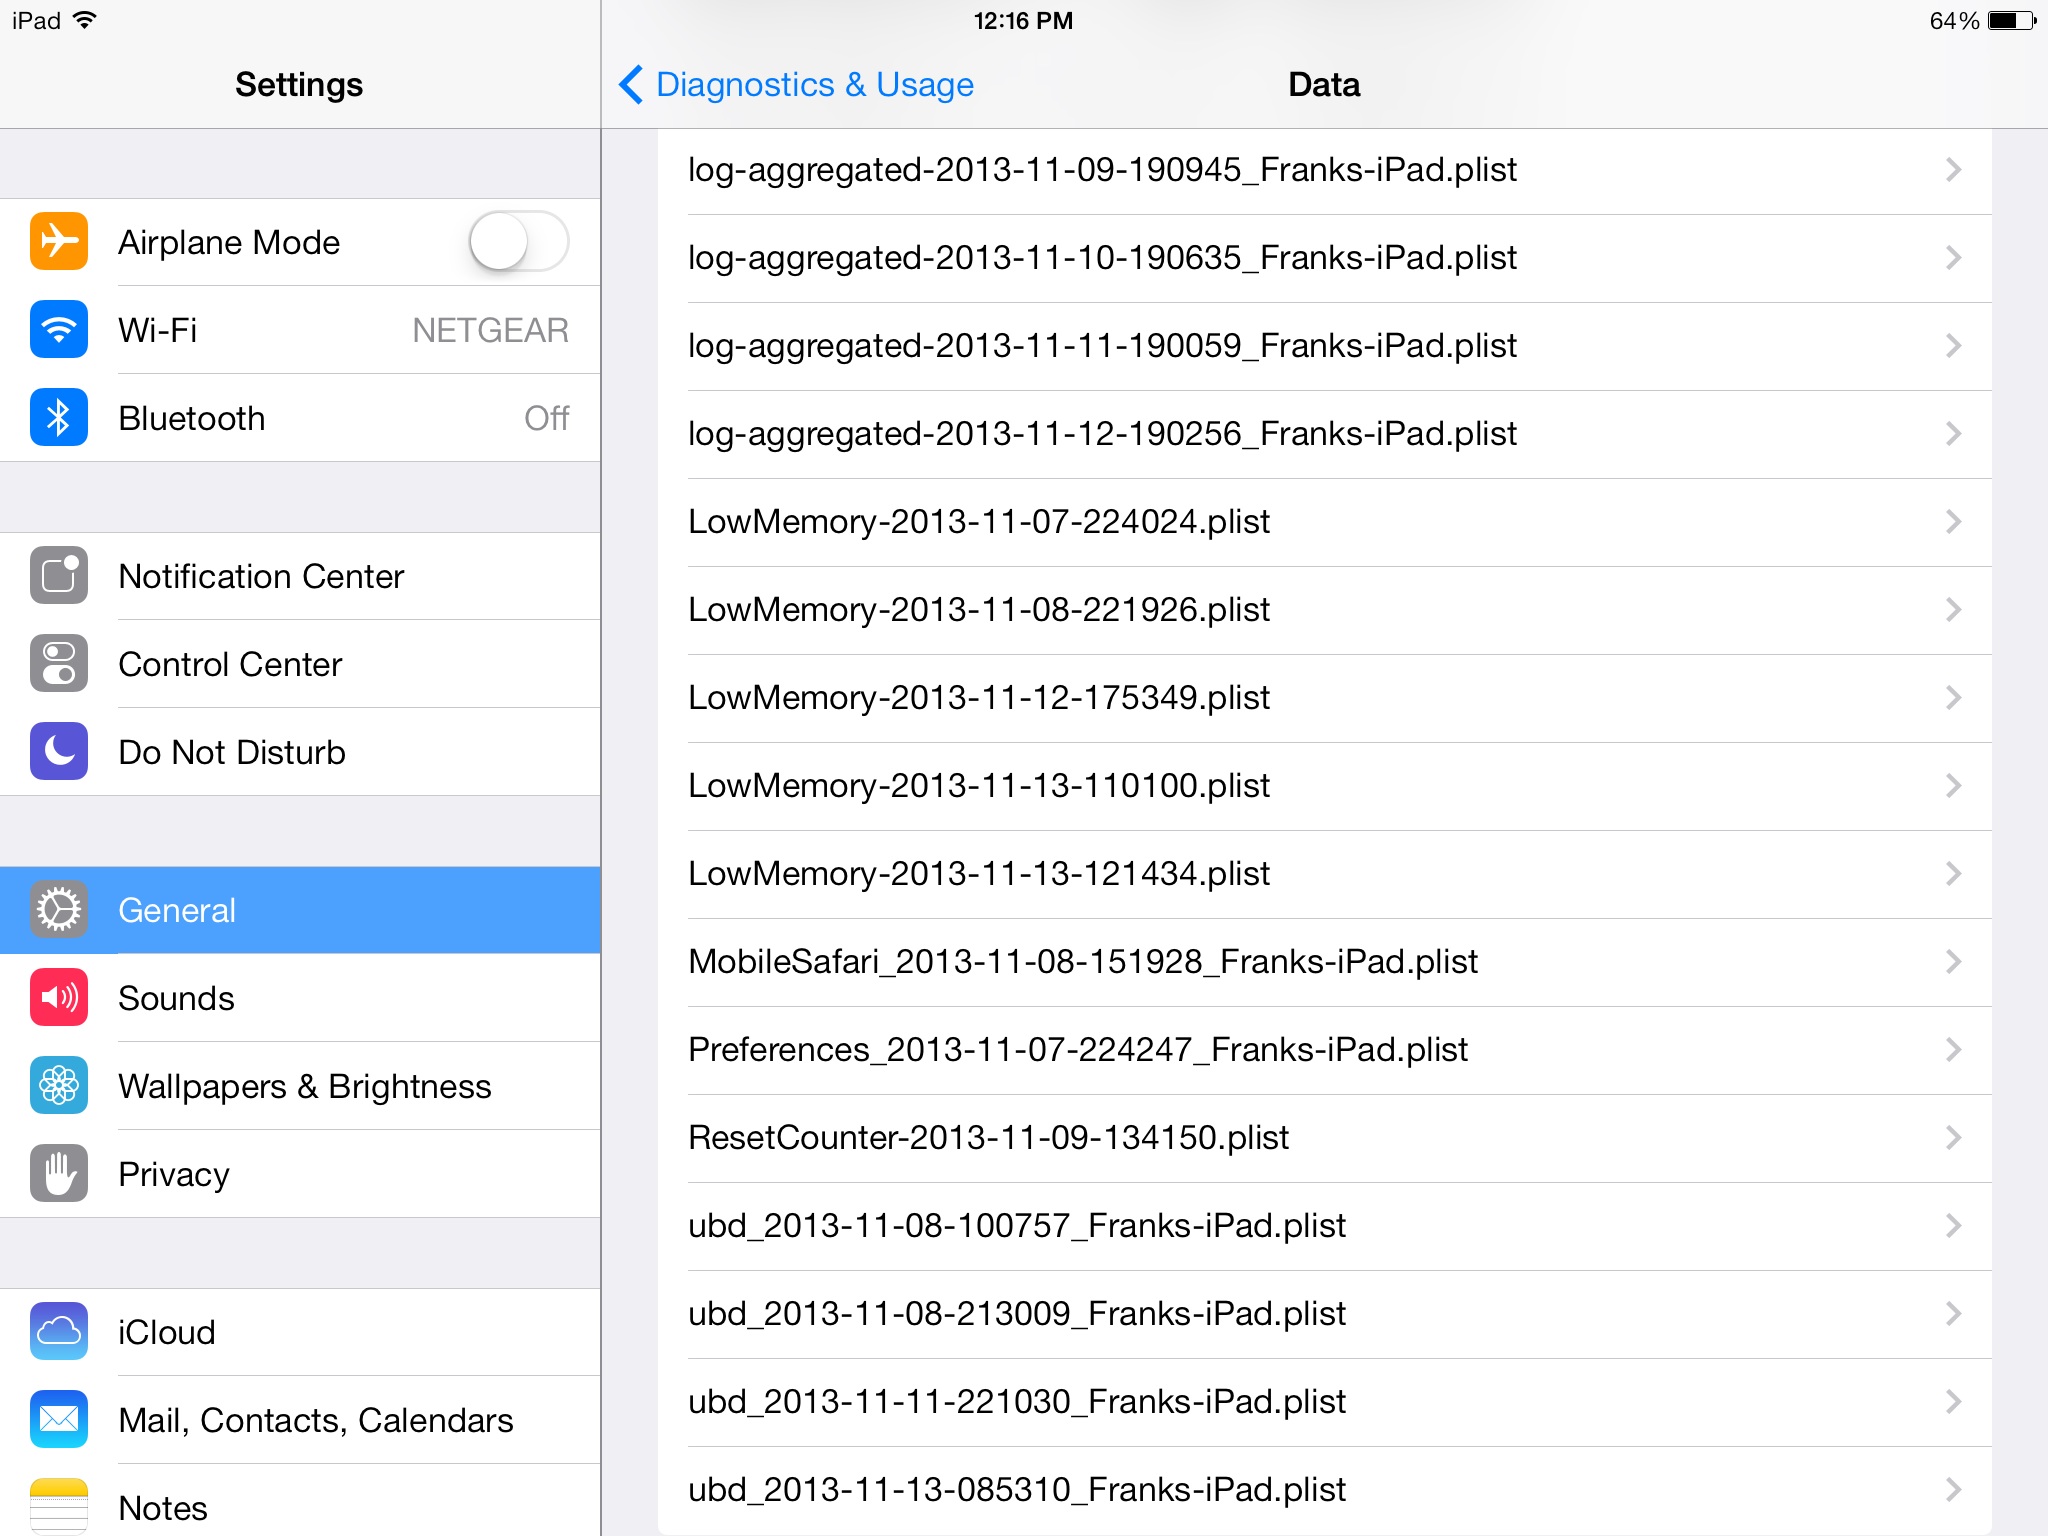The width and height of the screenshot is (2048, 1536).
Task: Open ubd_2013-11-11-221030_Franks-iPad.plist
Action: [x=1324, y=1402]
